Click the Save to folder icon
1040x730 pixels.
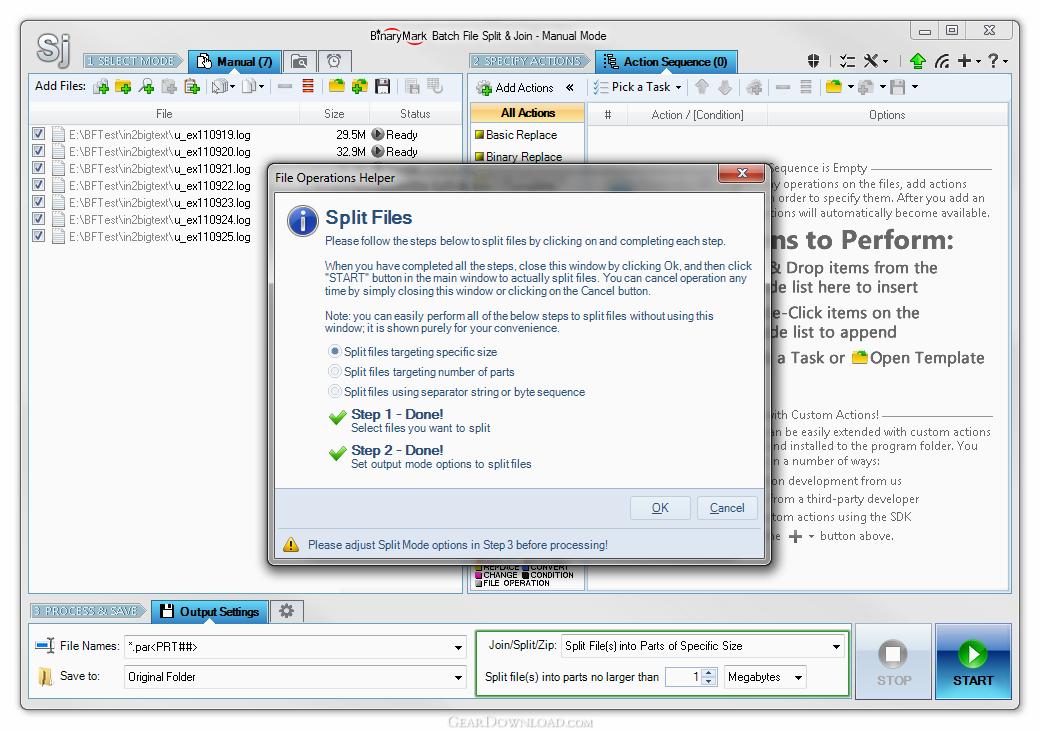tap(45, 676)
